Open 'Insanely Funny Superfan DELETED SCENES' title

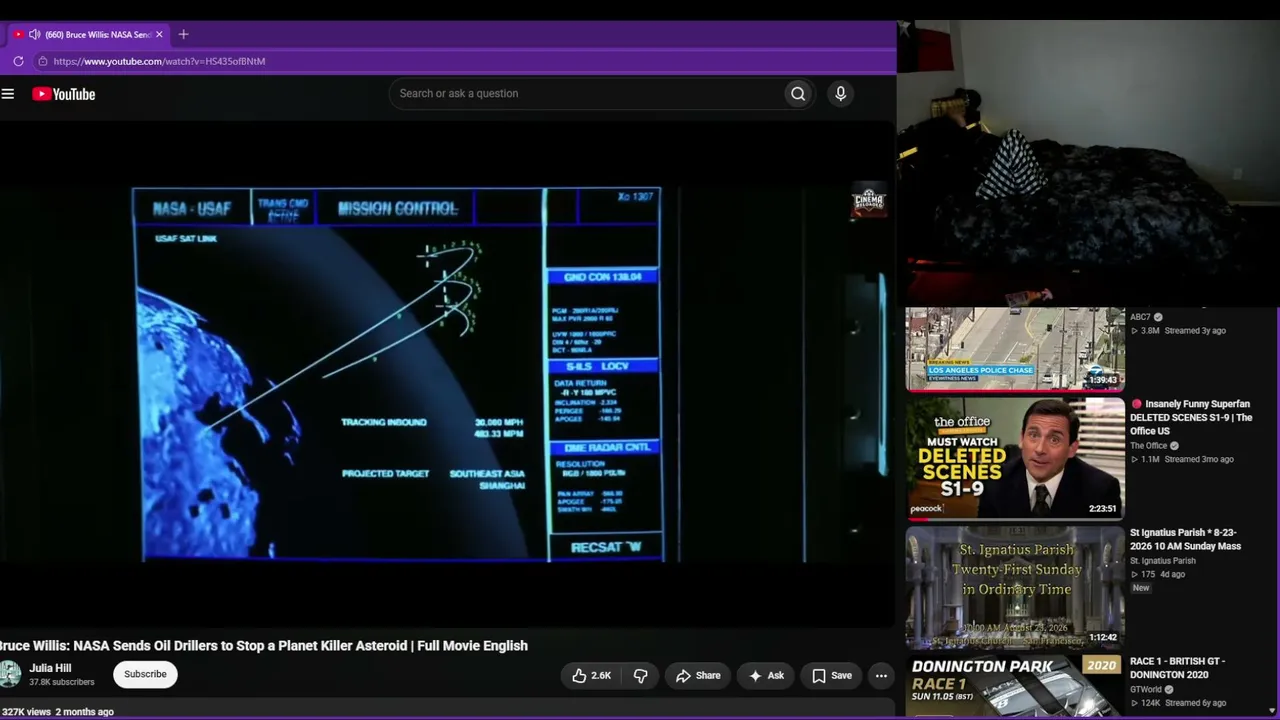pyautogui.click(x=1191, y=417)
